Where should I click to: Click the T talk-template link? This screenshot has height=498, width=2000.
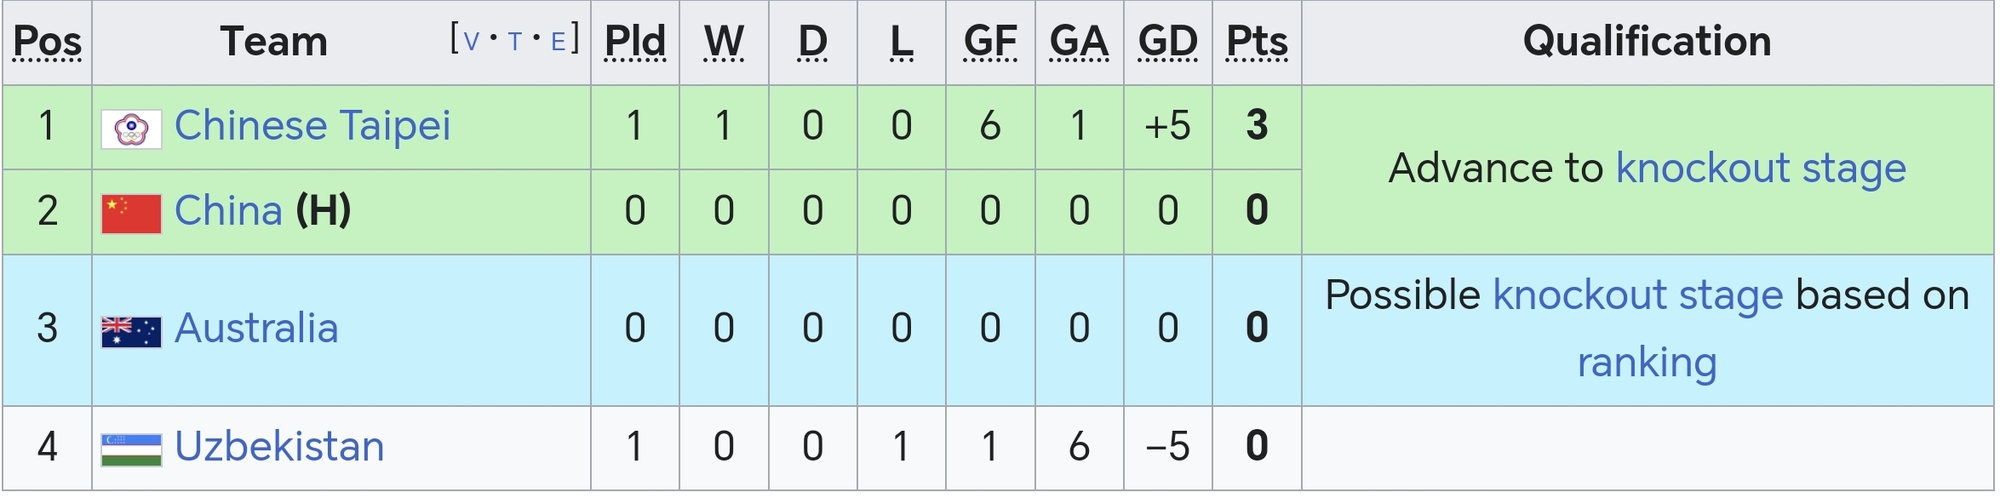click(x=515, y=41)
